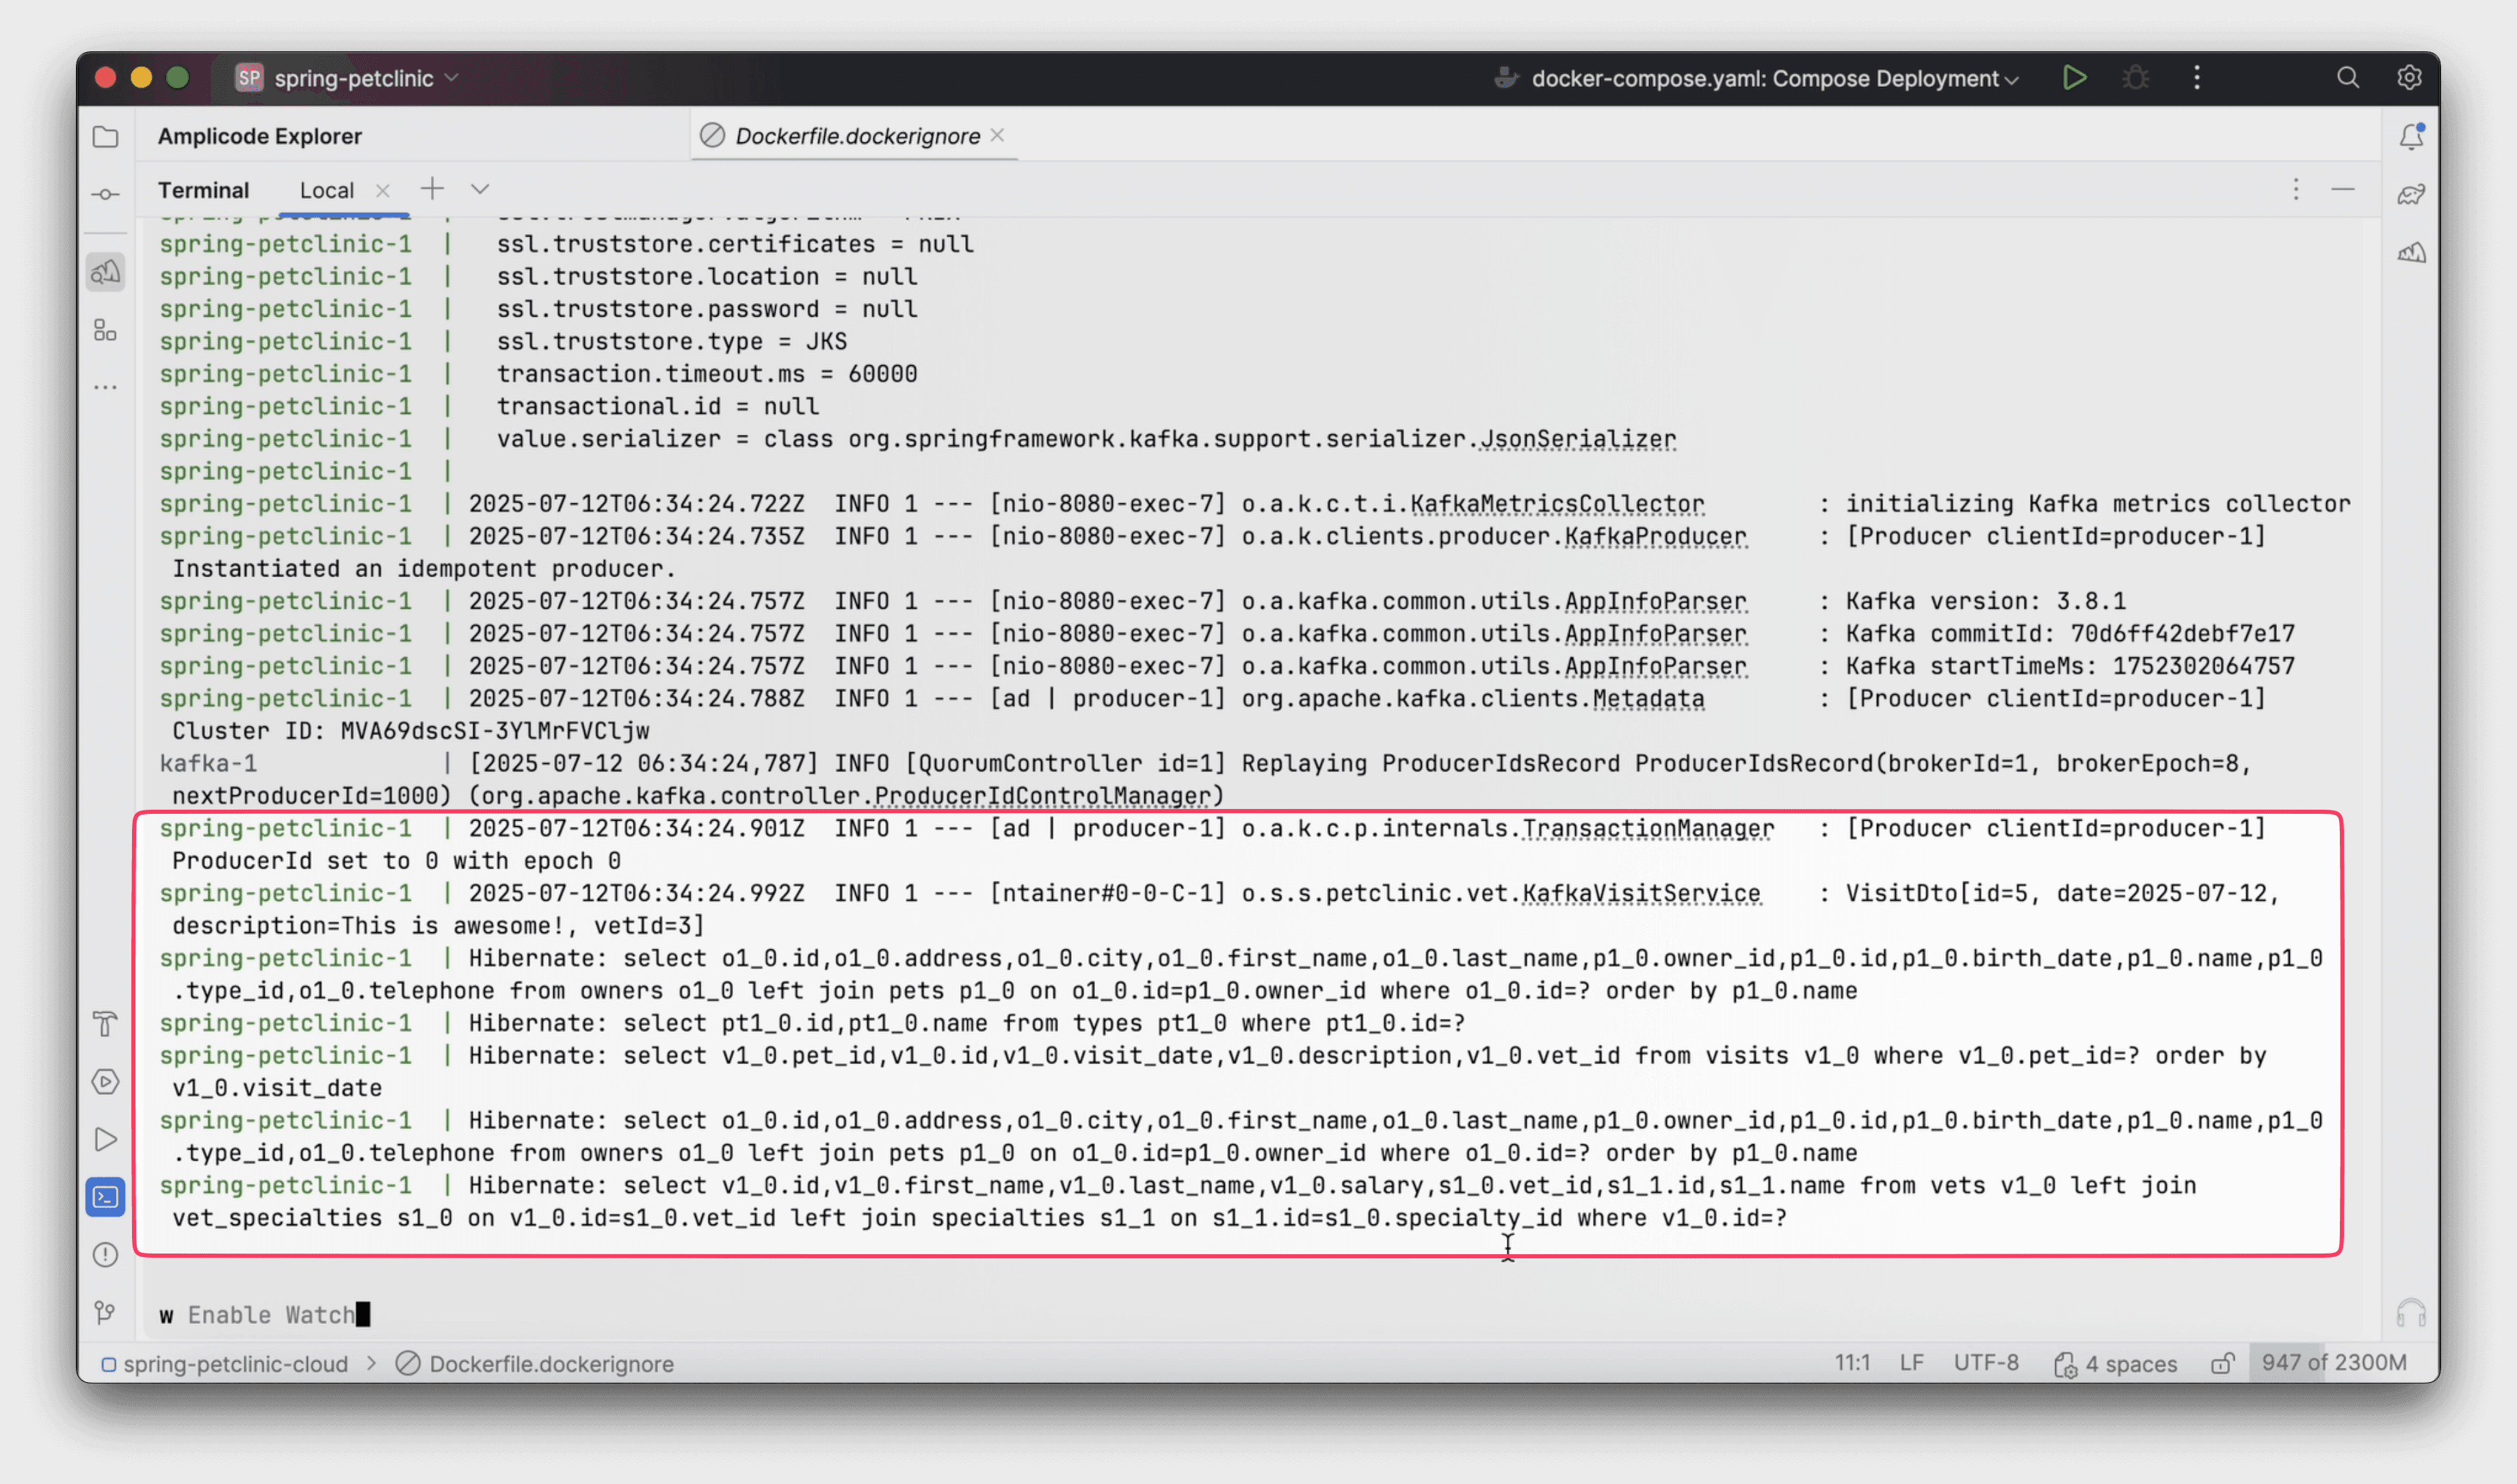Expand the terminal tabs chevron dropdown
The image size is (2517, 1484).
click(x=480, y=189)
